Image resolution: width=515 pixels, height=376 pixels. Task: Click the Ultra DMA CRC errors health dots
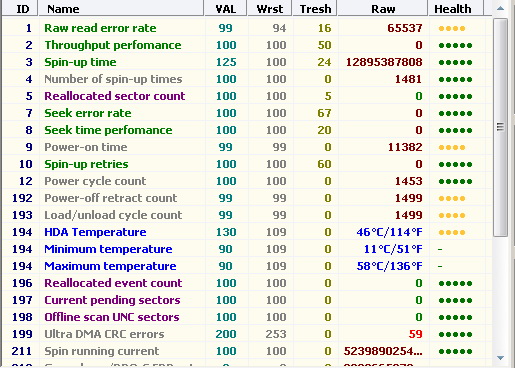[x=455, y=334]
